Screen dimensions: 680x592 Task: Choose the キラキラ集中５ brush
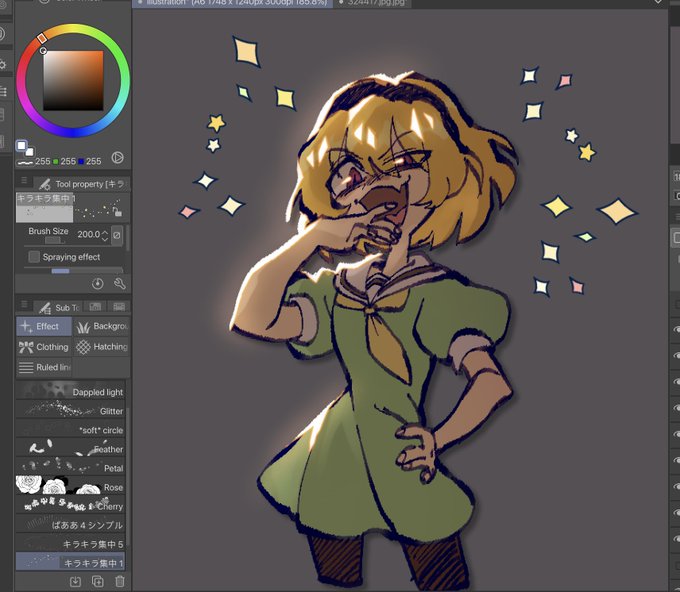click(71, 543)
